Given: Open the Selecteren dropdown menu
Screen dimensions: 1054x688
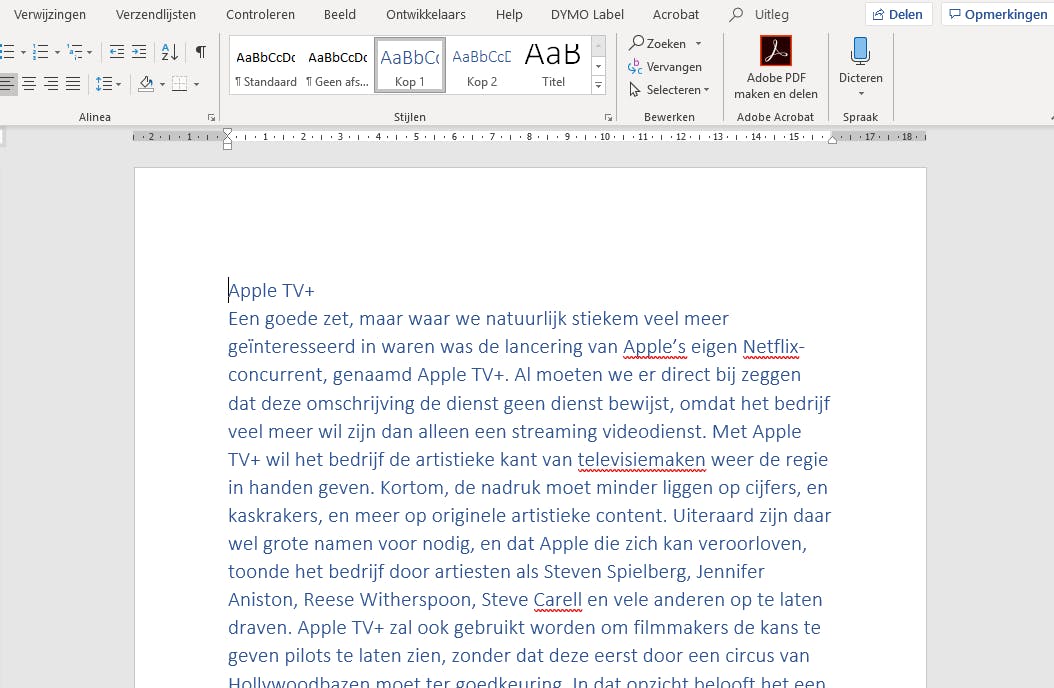Looking at the screenshot, I should pos(670,90).
